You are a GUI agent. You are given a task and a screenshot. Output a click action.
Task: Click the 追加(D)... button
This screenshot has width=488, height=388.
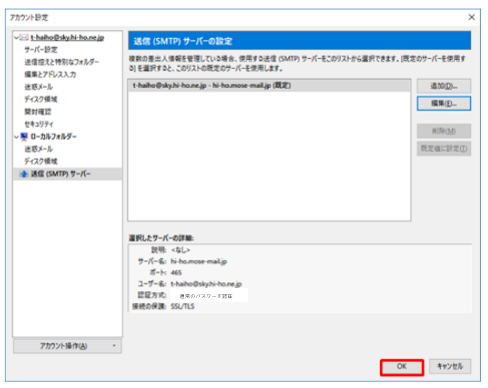tap(444, 86)
